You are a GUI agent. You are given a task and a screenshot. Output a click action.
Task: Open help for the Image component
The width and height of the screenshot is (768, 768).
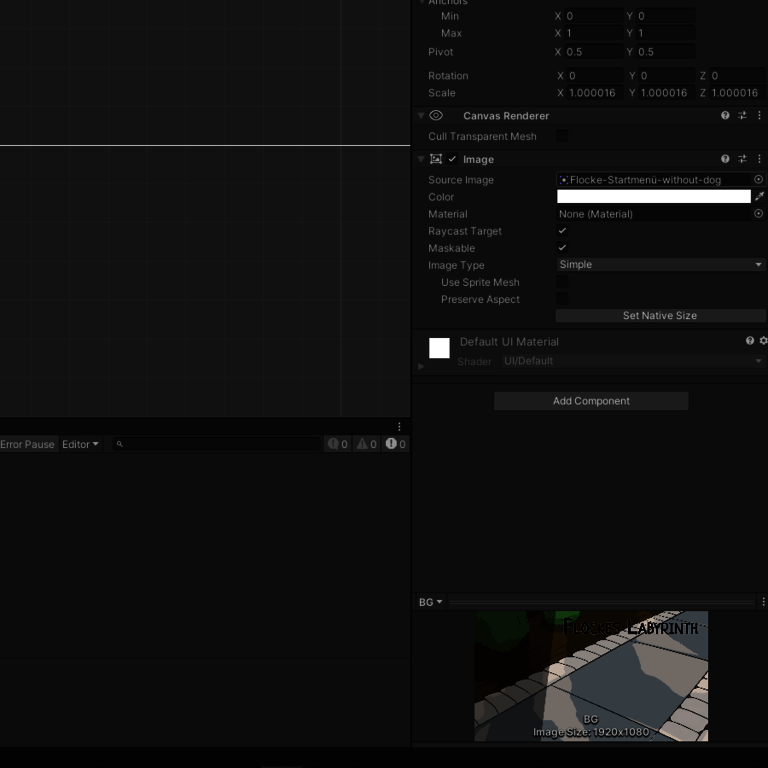[x=725, y=159]
